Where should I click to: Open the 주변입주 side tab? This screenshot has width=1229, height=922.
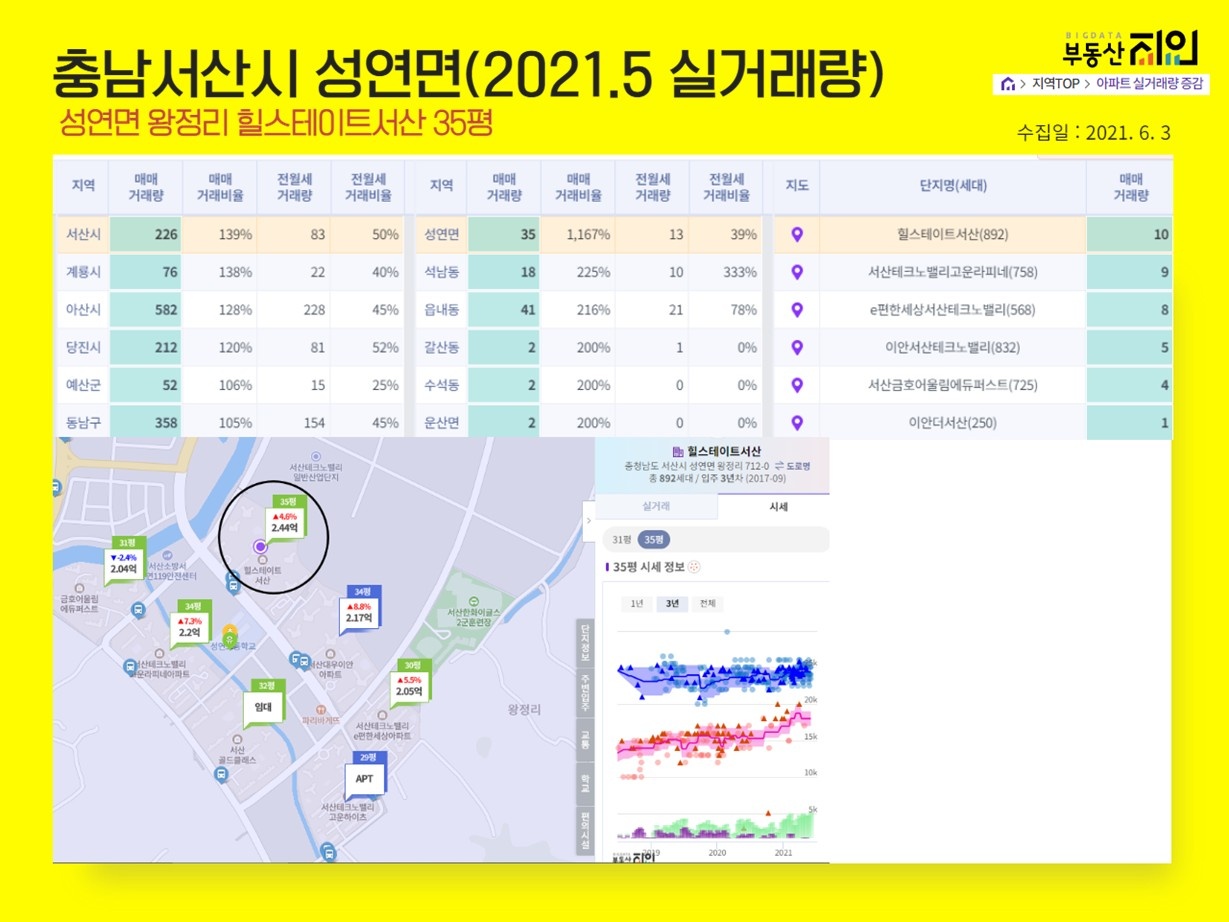585,692
